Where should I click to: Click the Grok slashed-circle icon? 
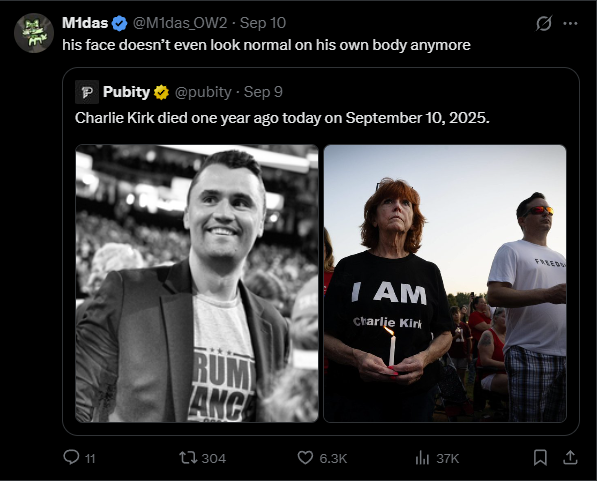(543, 24)
